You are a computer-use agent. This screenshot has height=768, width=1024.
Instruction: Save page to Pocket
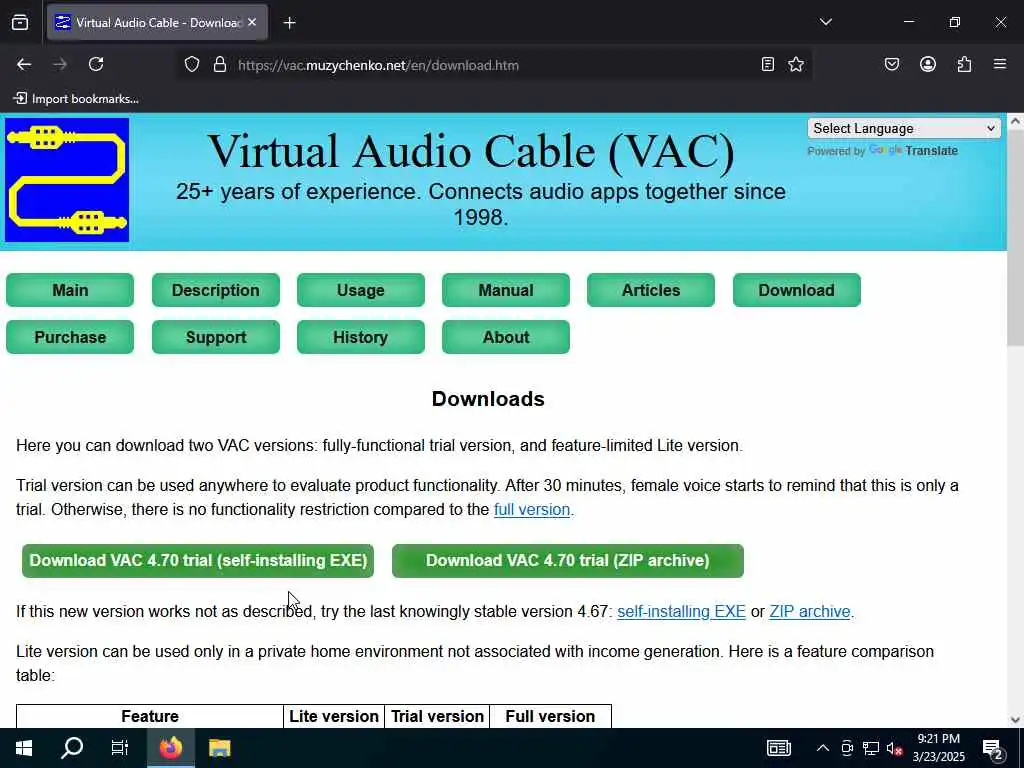click(x=891, y=65)
